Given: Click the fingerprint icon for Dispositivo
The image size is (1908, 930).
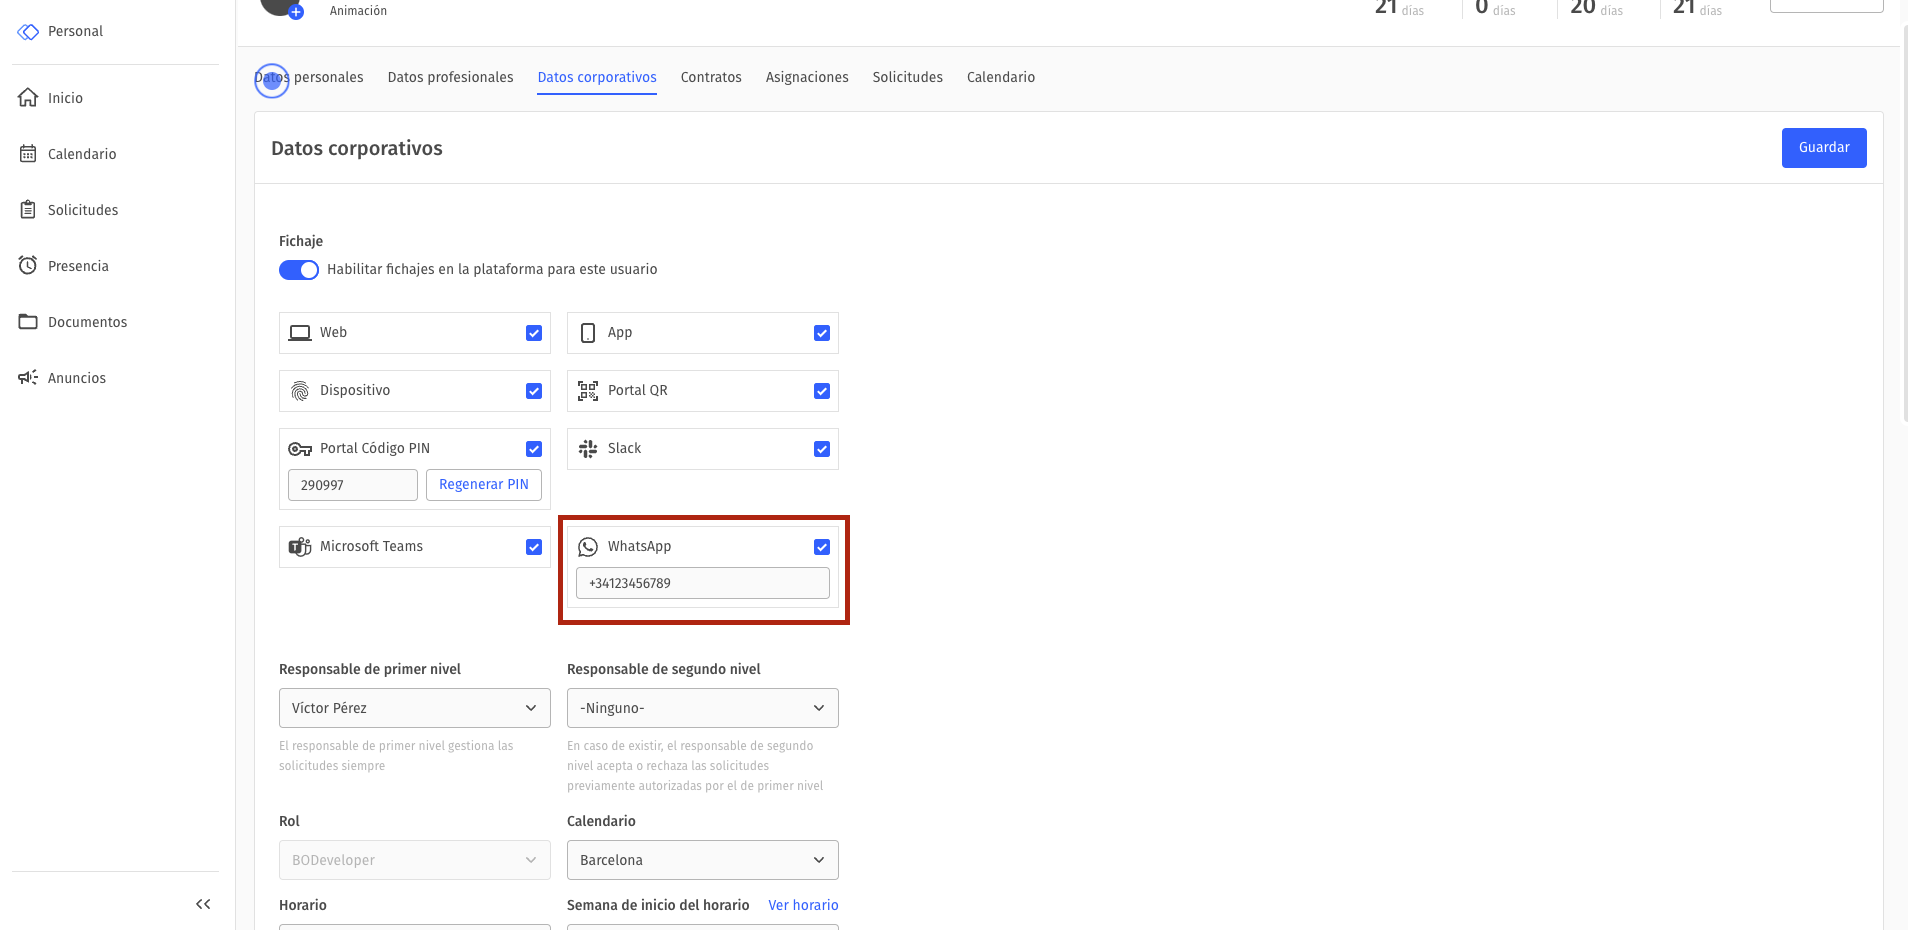Looking at the screenshot, I should (300, 391).
